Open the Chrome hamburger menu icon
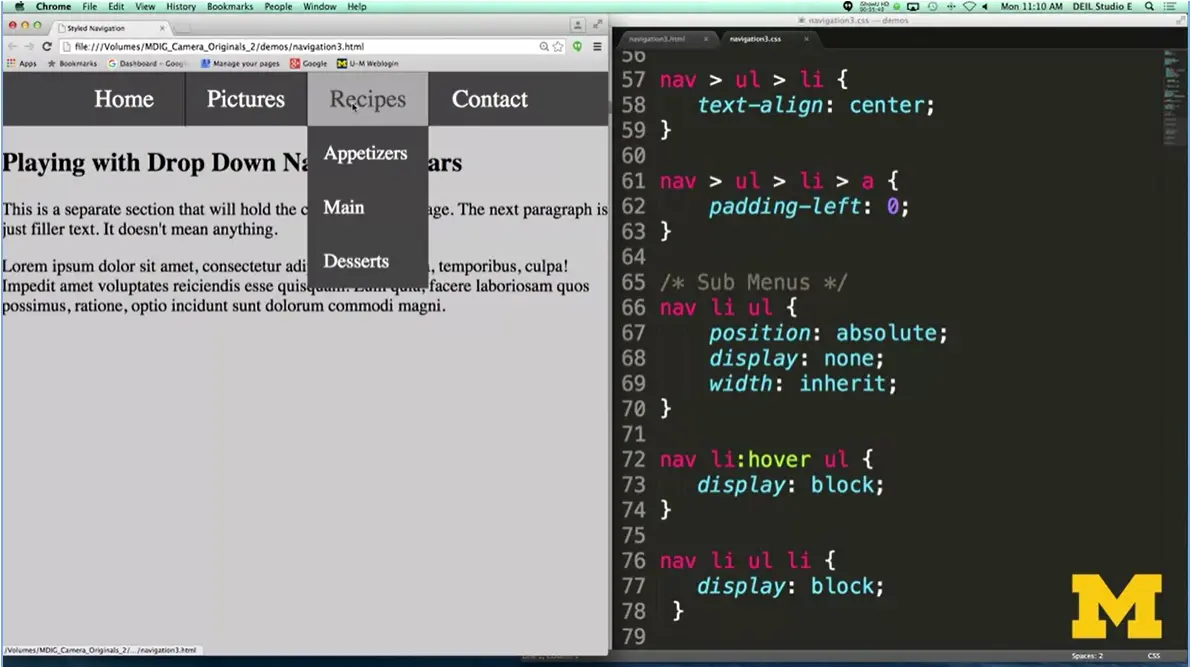1191x667 pixels. click(x=597, y=46)
